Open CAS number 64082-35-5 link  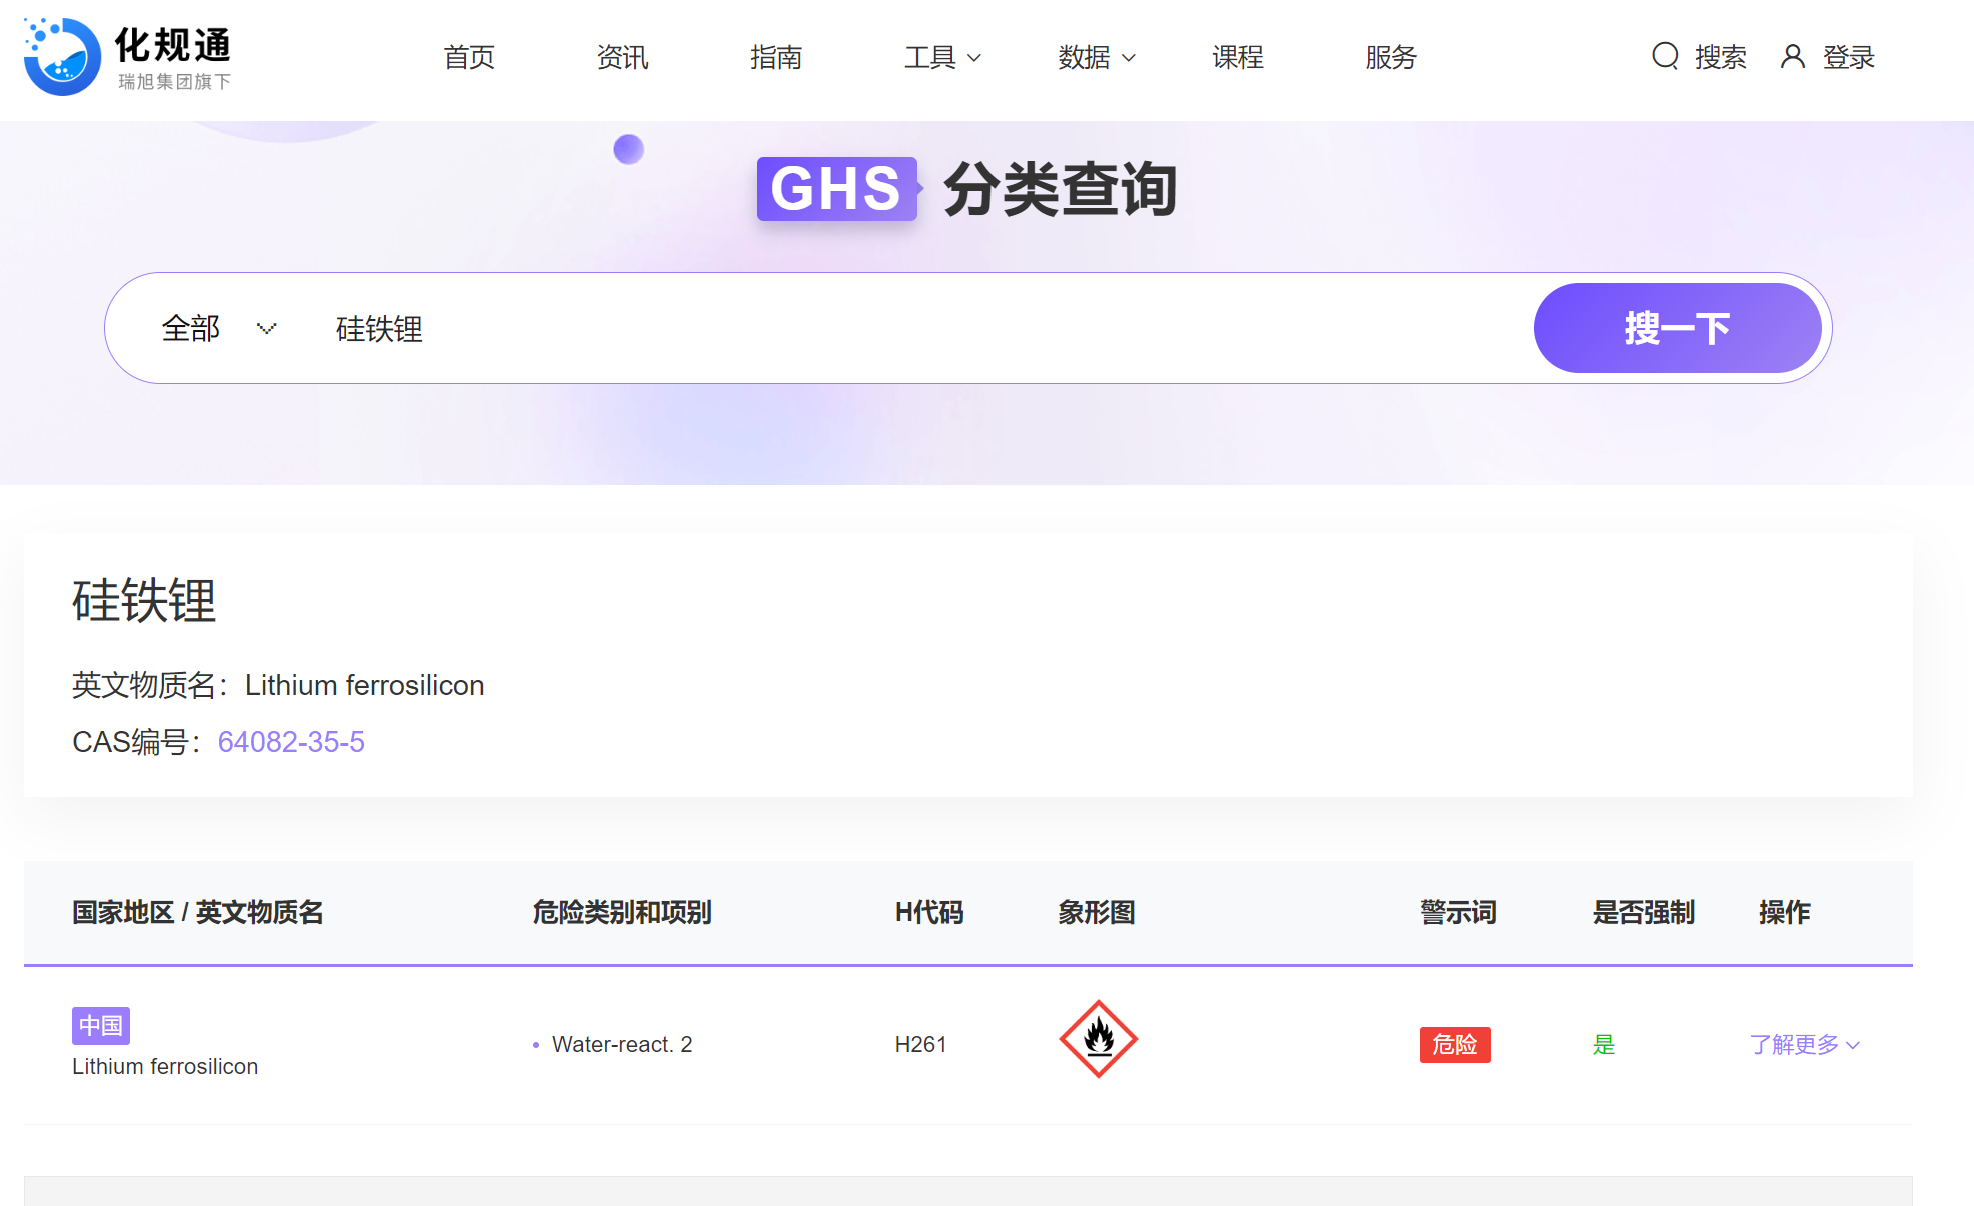[x=291, y=741]
